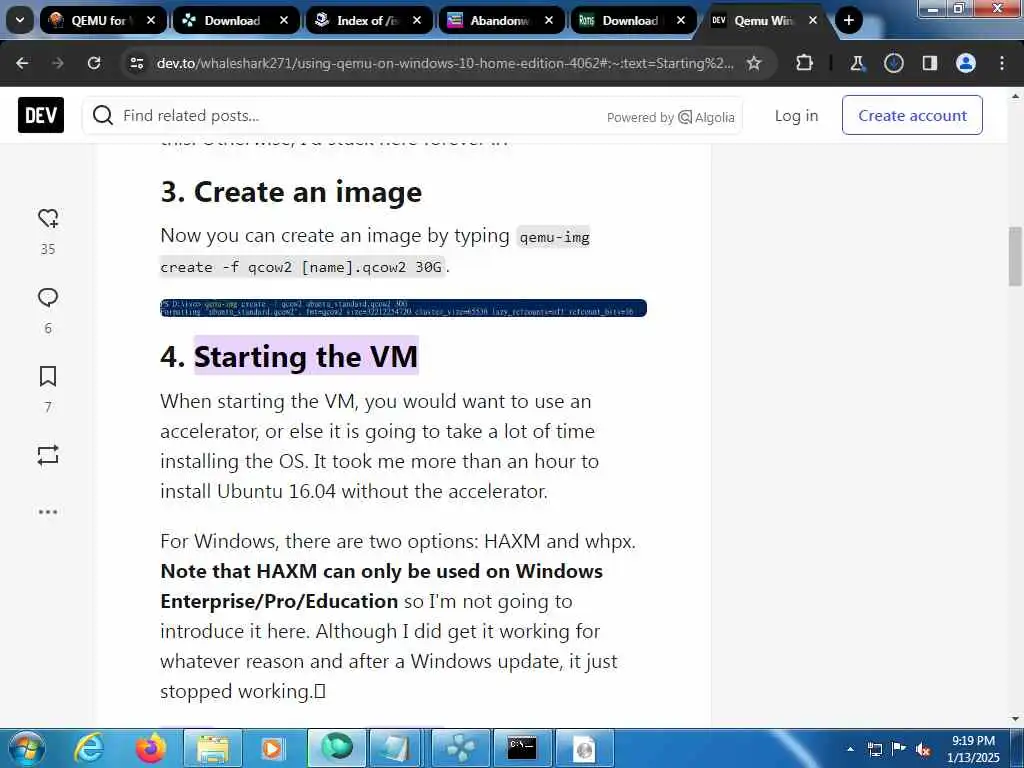Click the muted volume tray icon
This screenshot has height=768, width=1024.
point(923,749)
